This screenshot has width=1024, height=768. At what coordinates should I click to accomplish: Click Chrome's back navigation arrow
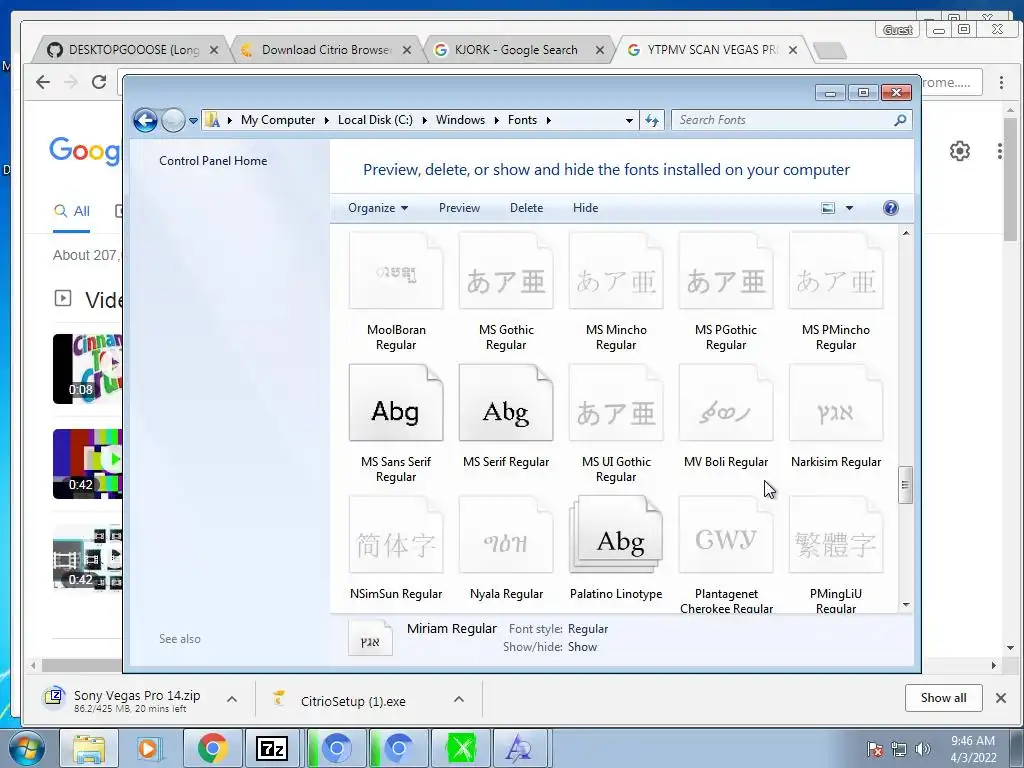click(43, 82)
